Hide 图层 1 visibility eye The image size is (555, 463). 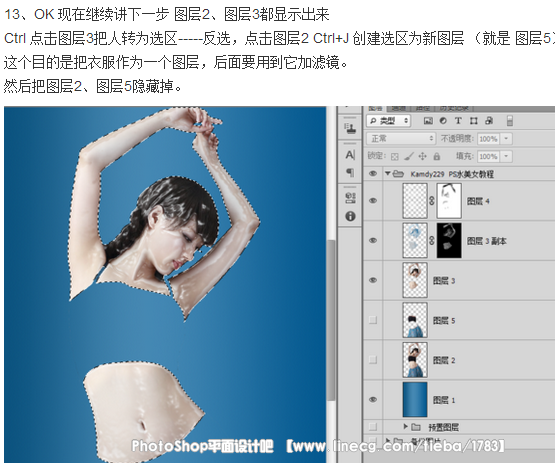click(373, 399)
